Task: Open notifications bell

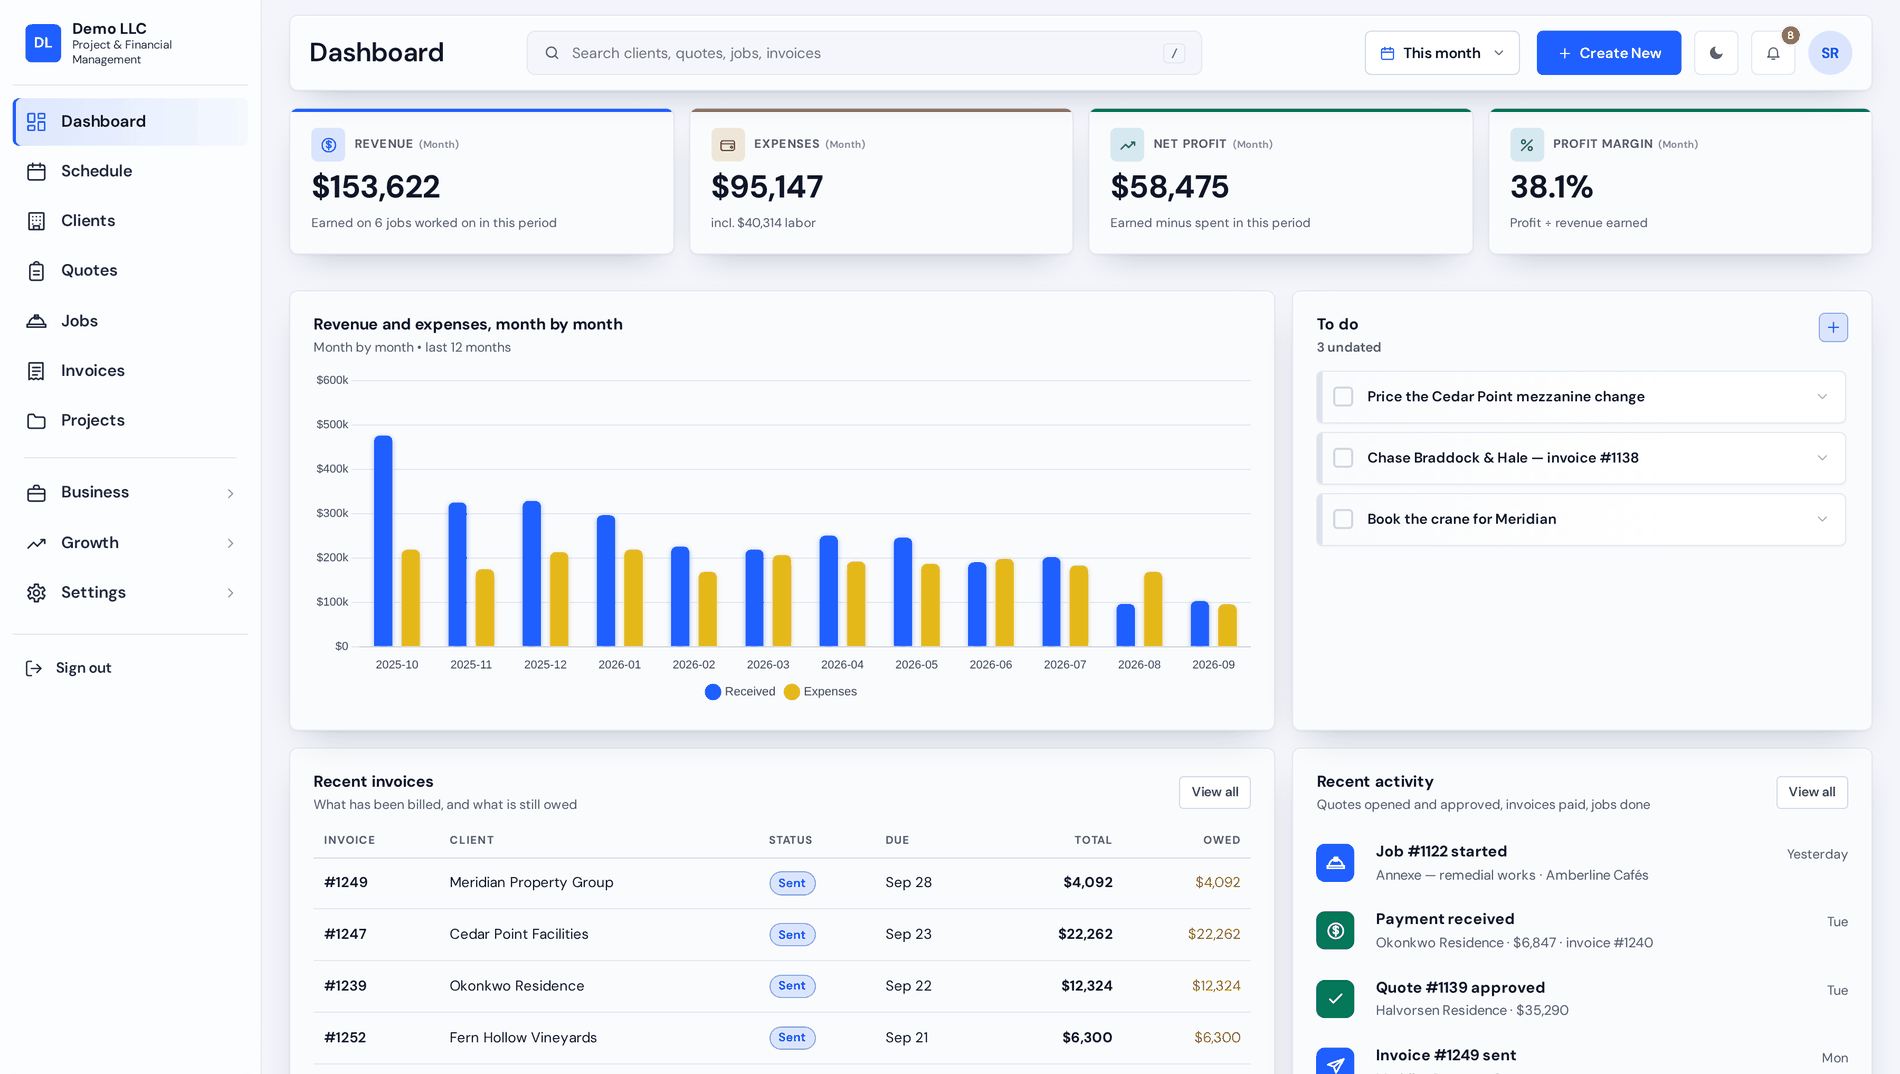Action: [x=1773, y=53]
